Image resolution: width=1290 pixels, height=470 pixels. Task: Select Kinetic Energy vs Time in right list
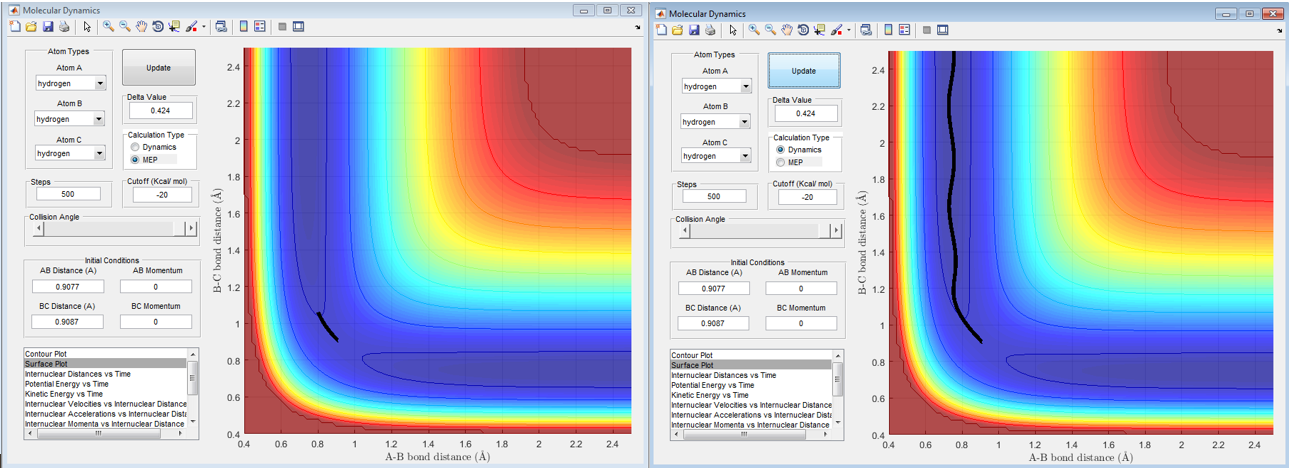pyautogui.click(x=711, y=394)
